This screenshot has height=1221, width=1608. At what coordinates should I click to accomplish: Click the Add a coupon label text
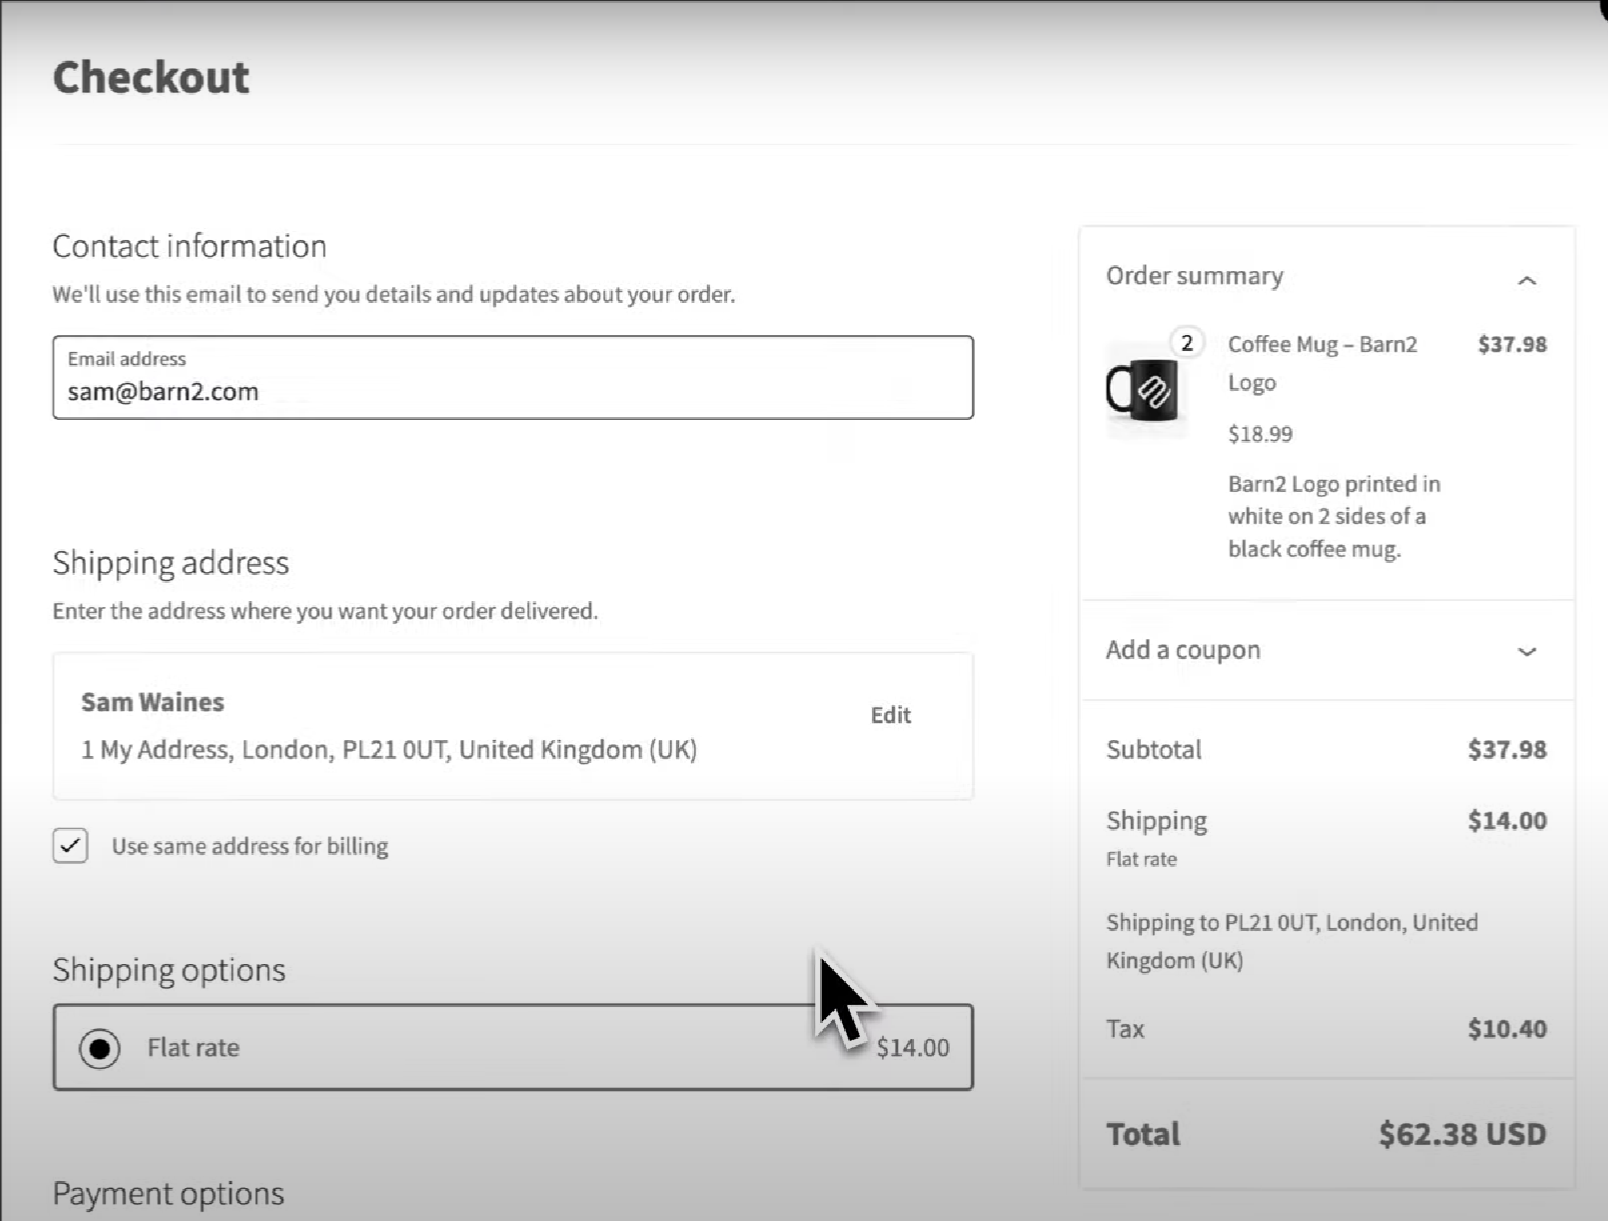coord(1182,650)
